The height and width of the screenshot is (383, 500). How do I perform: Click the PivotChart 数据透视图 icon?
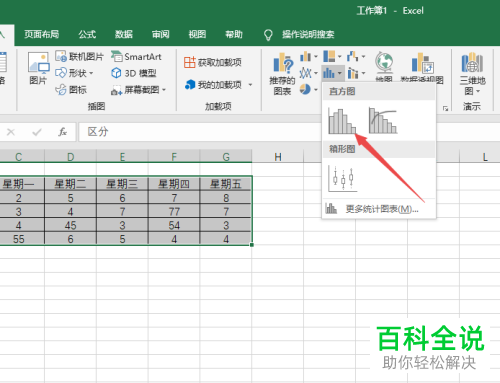(422, 63)
